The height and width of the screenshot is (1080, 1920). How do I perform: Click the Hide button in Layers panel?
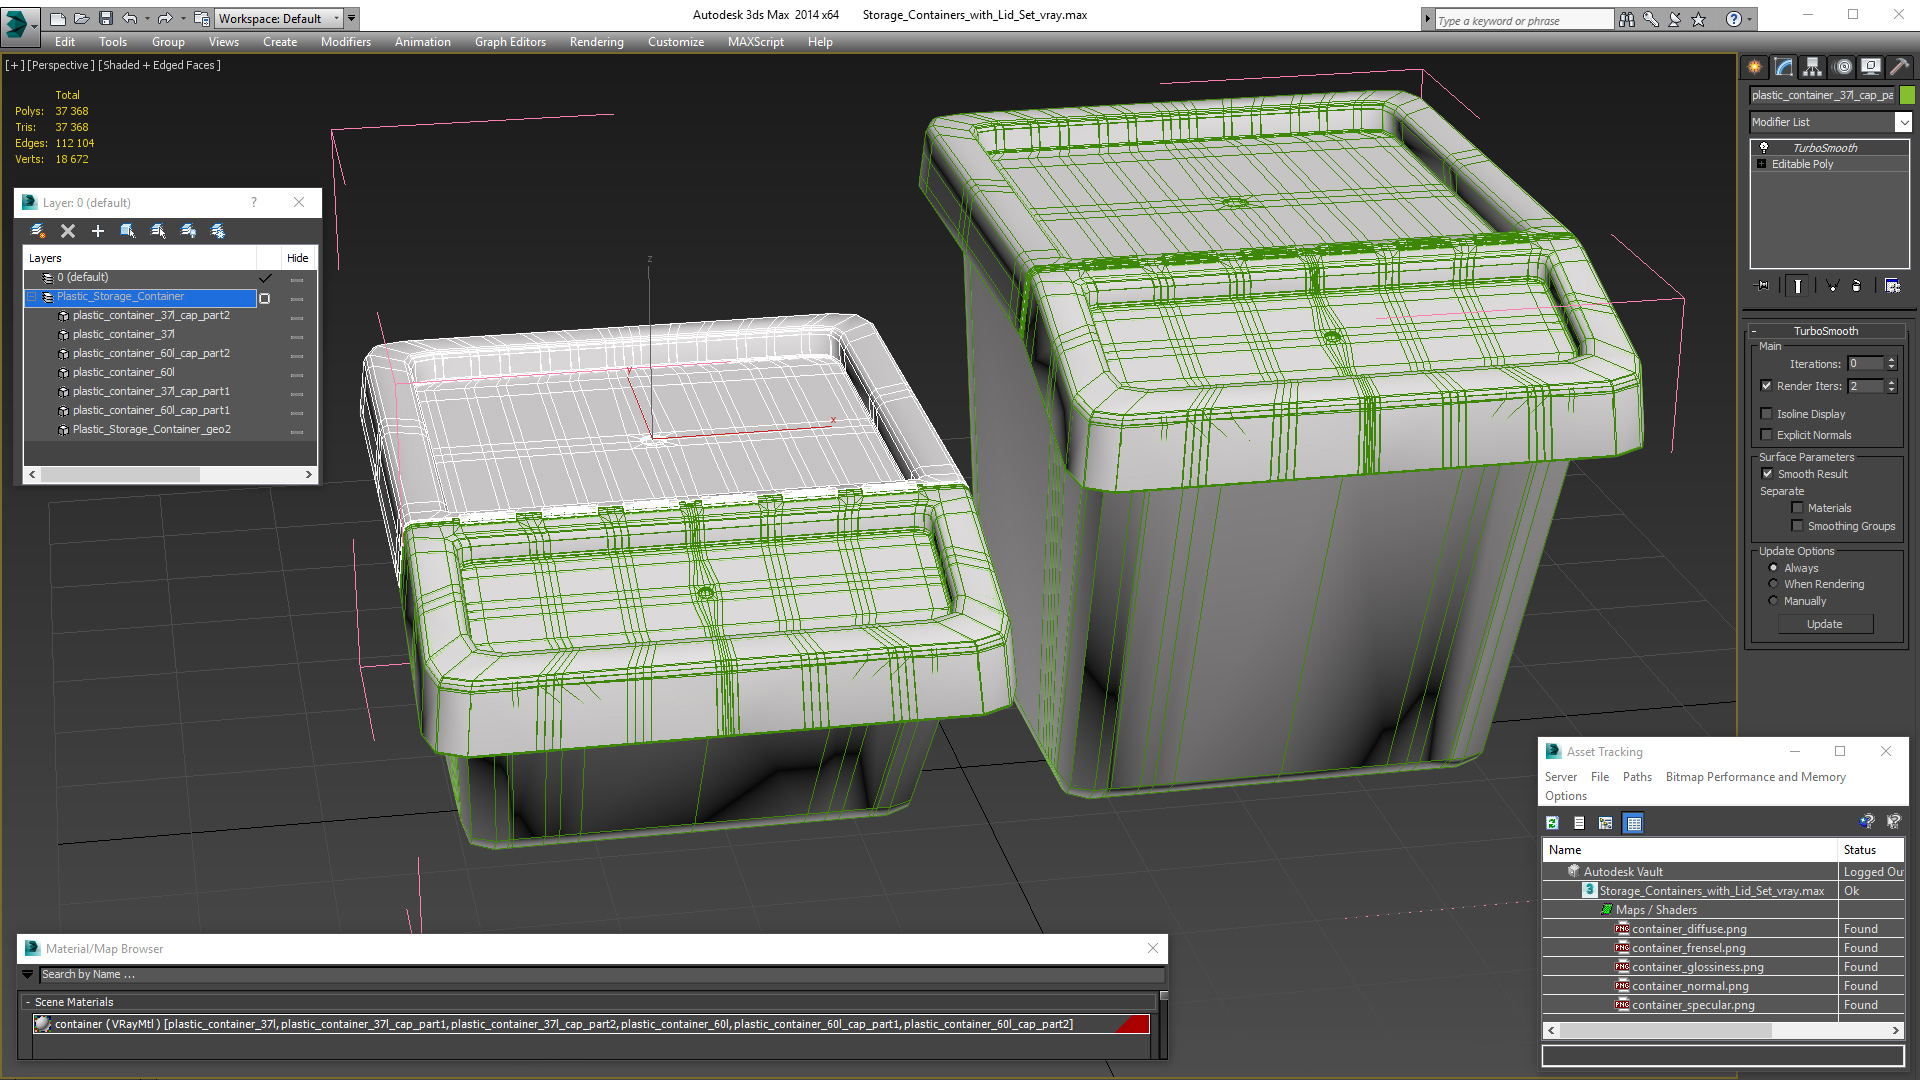point(297,257)
